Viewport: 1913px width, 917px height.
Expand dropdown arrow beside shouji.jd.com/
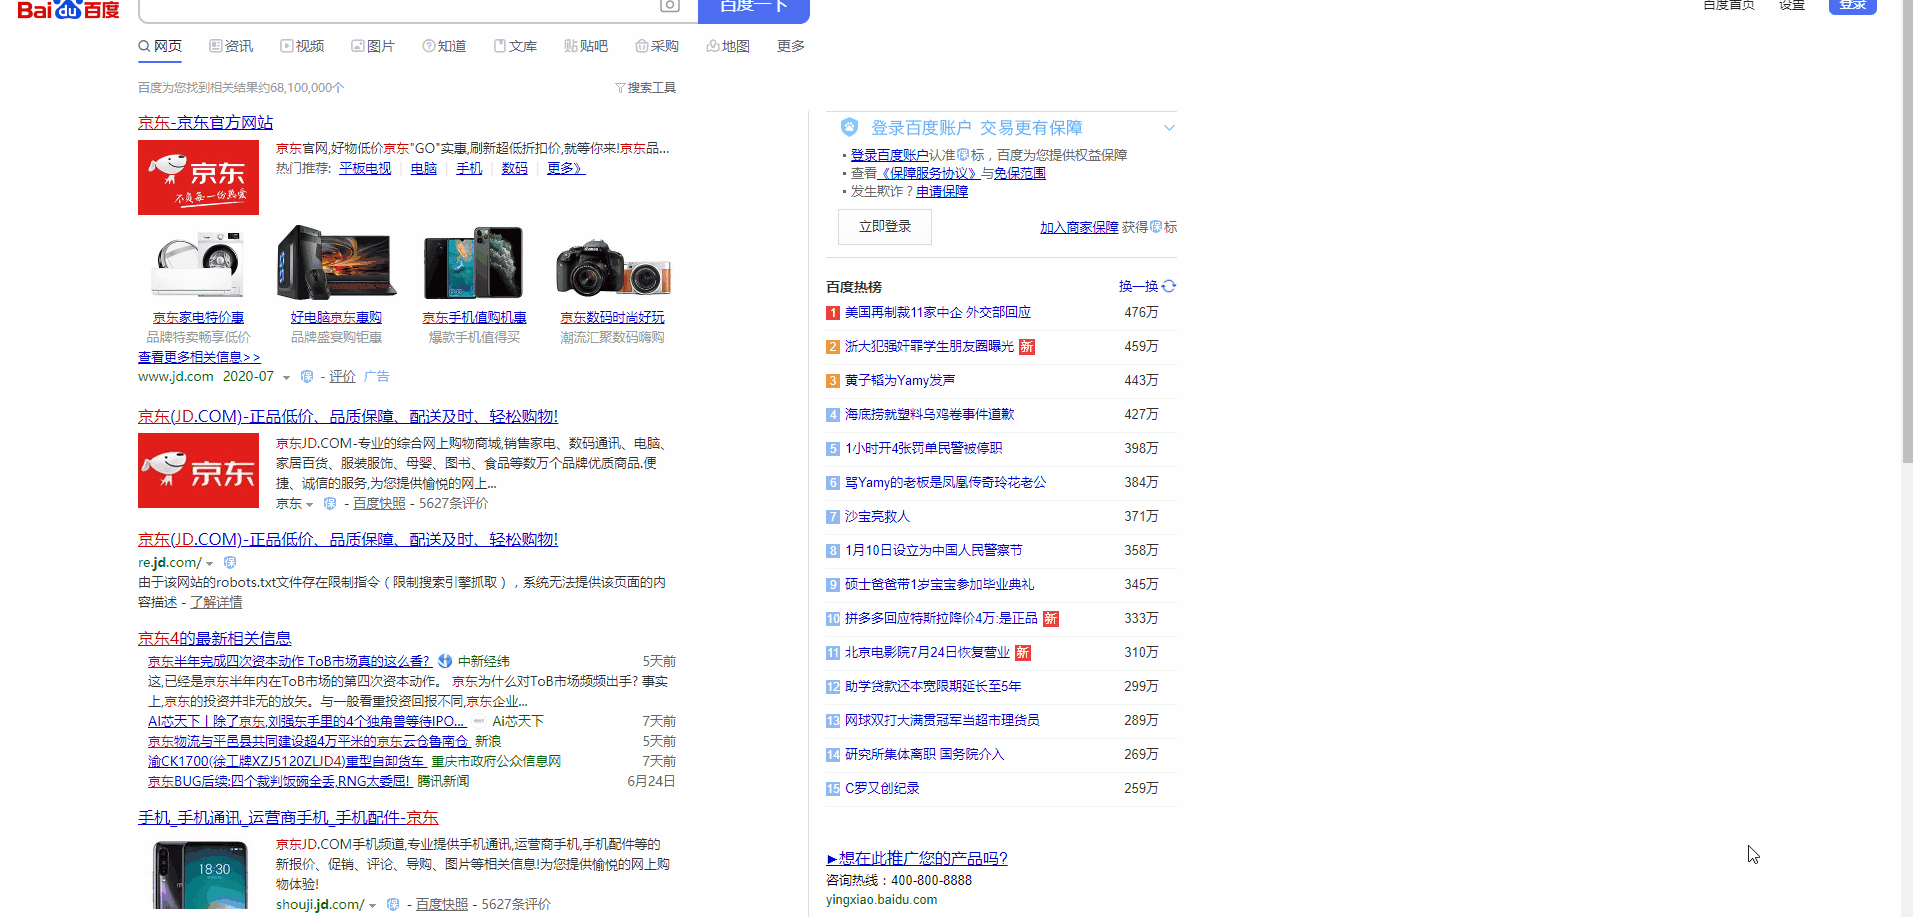[x=373, y=905]
